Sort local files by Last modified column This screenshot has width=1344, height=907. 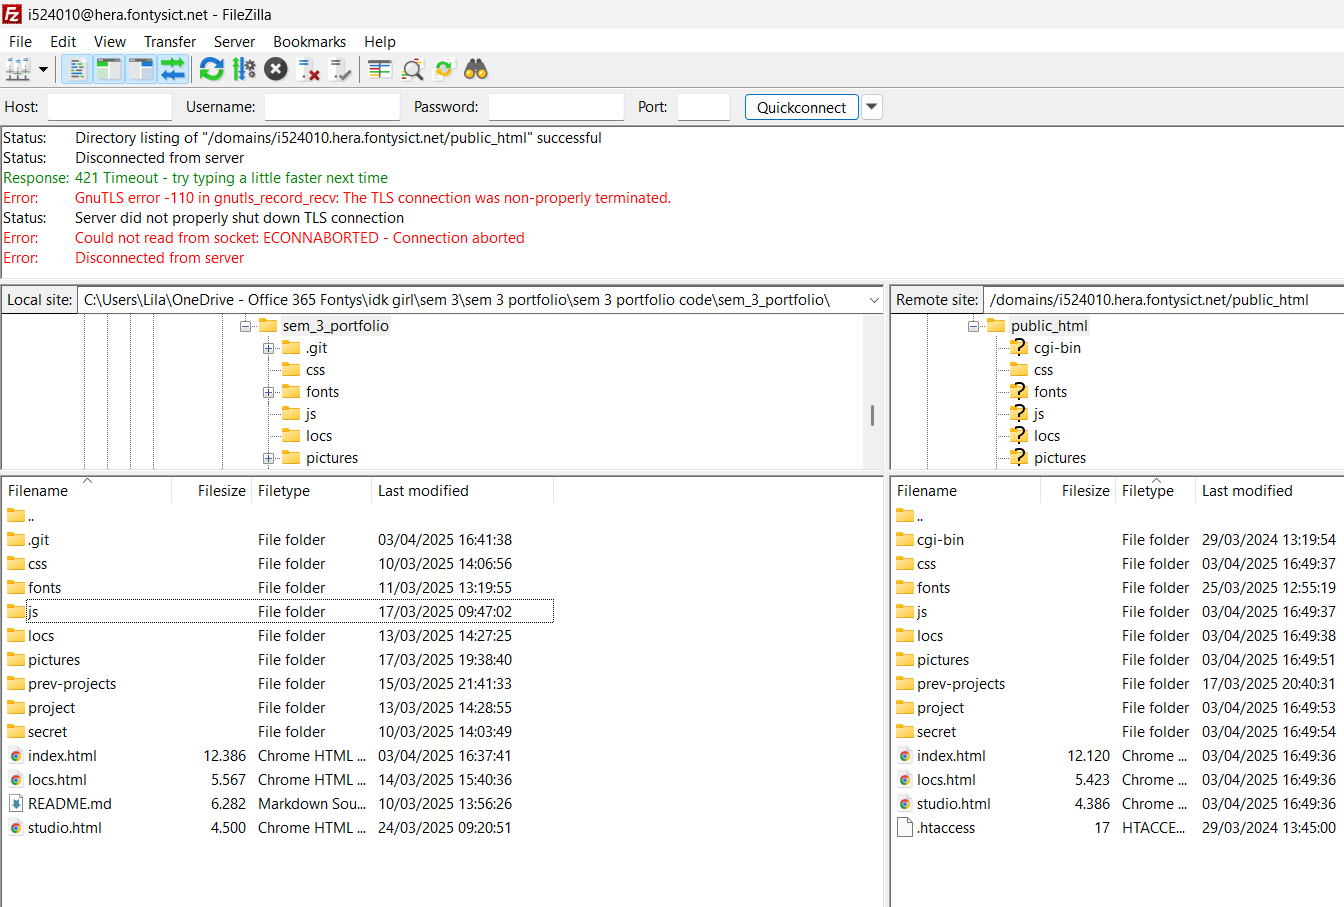click(x=462, y=491)
